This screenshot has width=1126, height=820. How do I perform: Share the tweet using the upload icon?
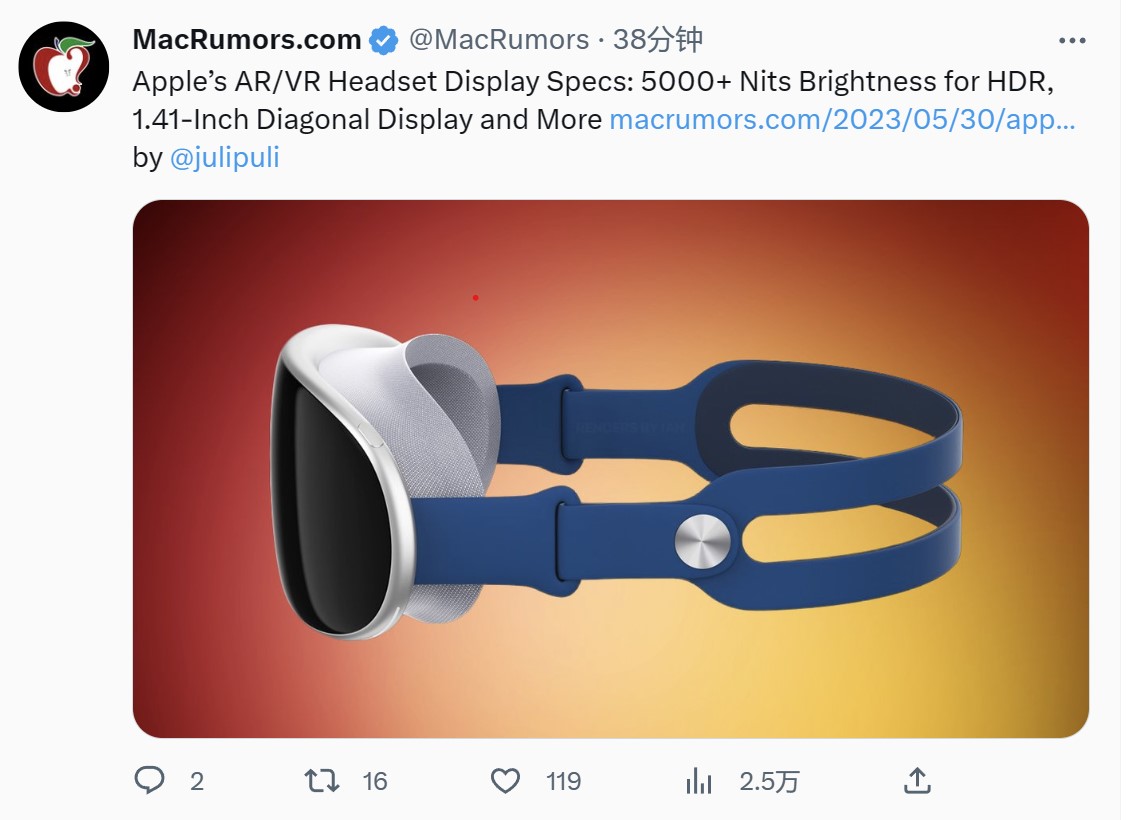[x=917, y=780]
